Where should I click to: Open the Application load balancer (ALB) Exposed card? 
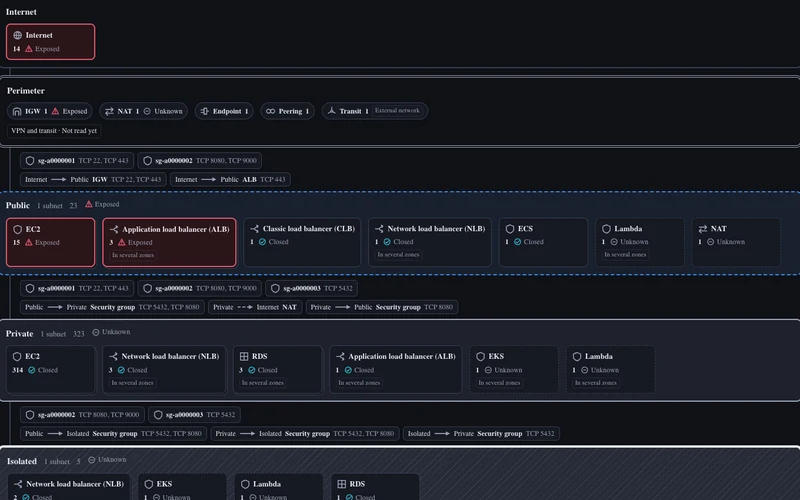point(169,242)
